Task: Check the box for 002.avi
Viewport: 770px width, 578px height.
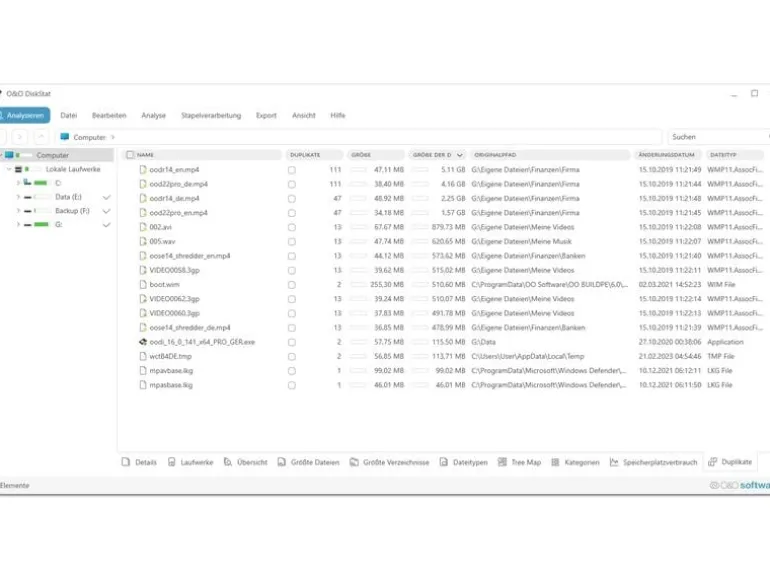Action: 292,227
